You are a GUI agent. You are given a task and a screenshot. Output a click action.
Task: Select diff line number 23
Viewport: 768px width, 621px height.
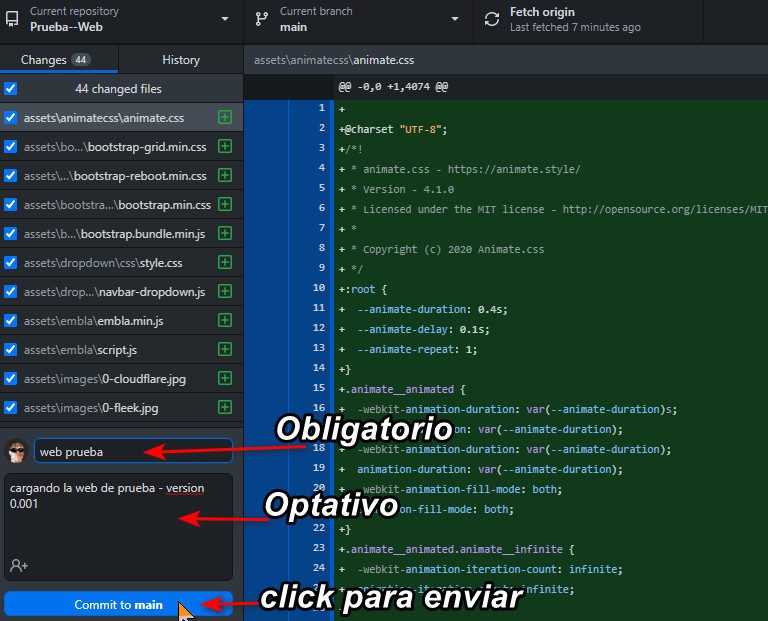click(x=319, y=548)
